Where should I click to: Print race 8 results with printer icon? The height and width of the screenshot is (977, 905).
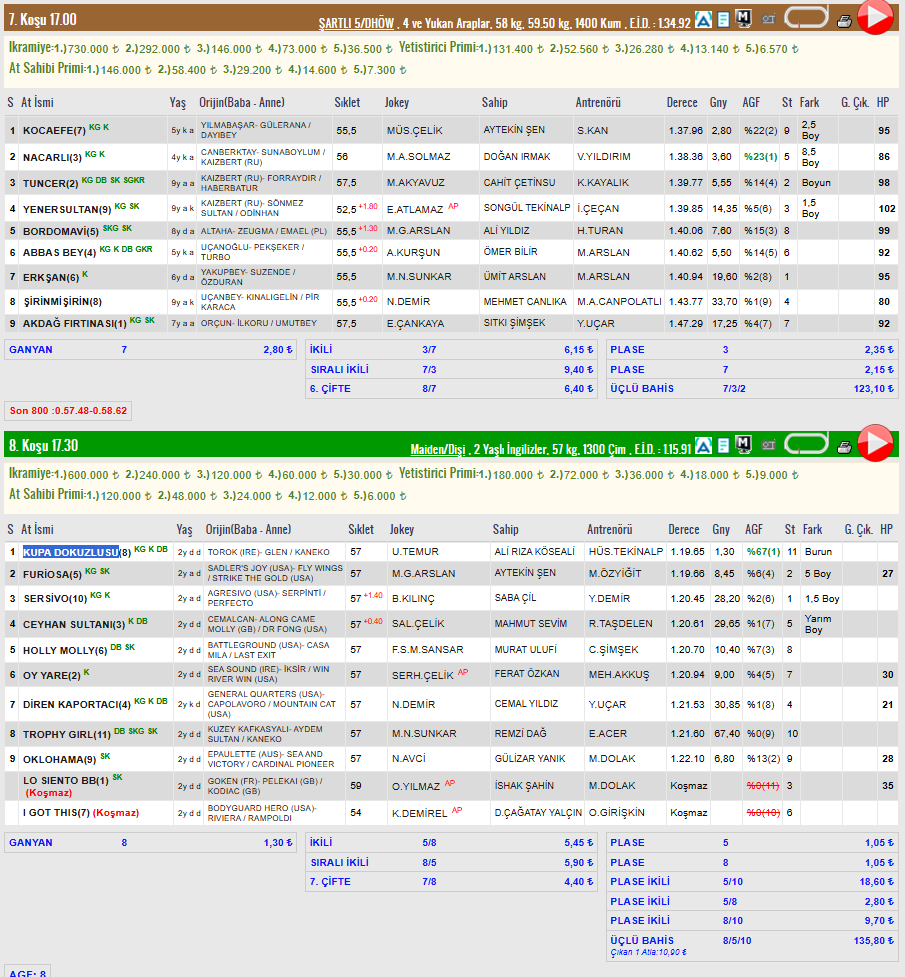pyautogui.click(x=844, y=447)
